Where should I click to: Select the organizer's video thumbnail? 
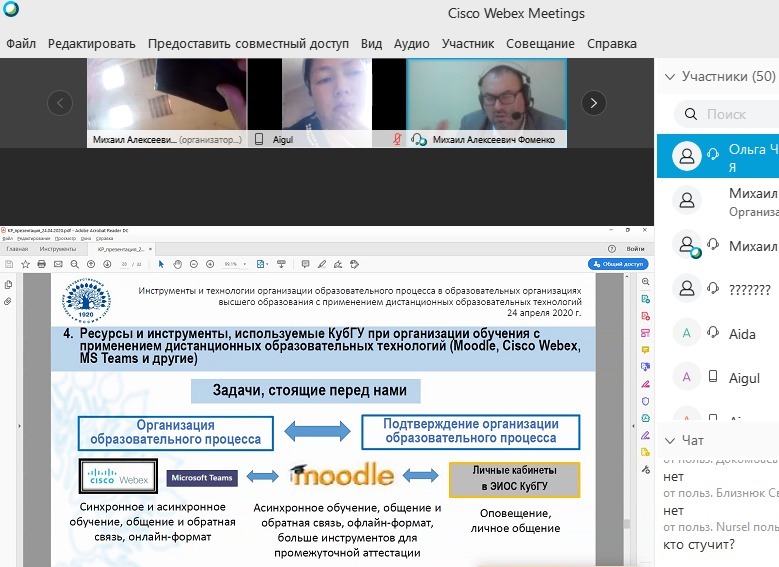[x=167, y=103]
